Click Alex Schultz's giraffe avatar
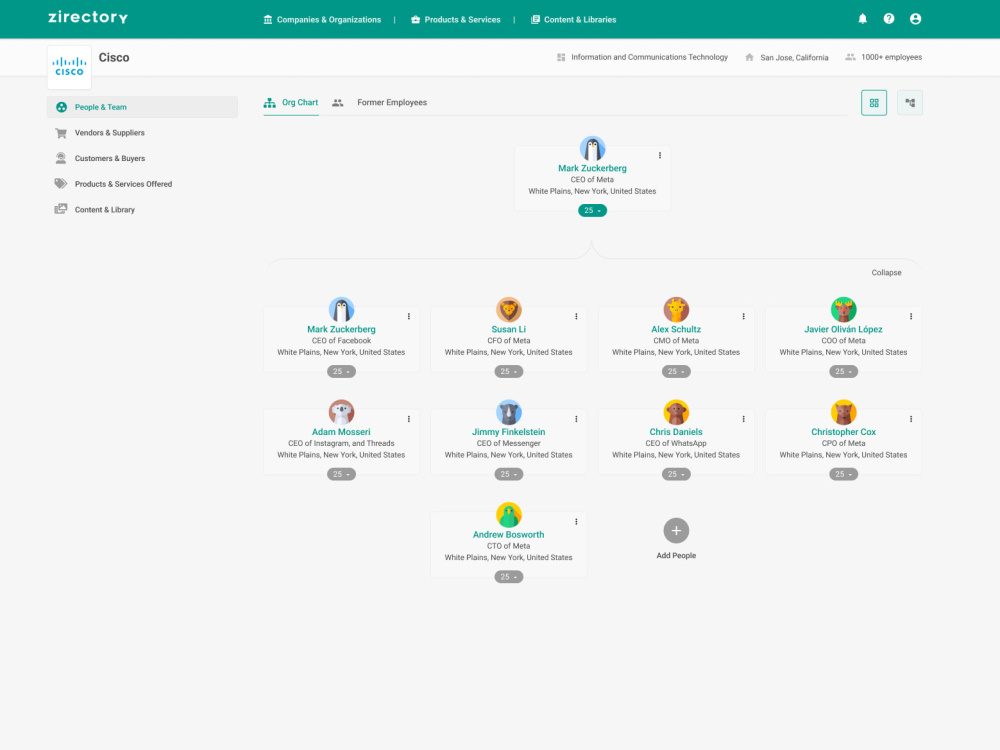Screen dimensions: 1000x750 676,310
